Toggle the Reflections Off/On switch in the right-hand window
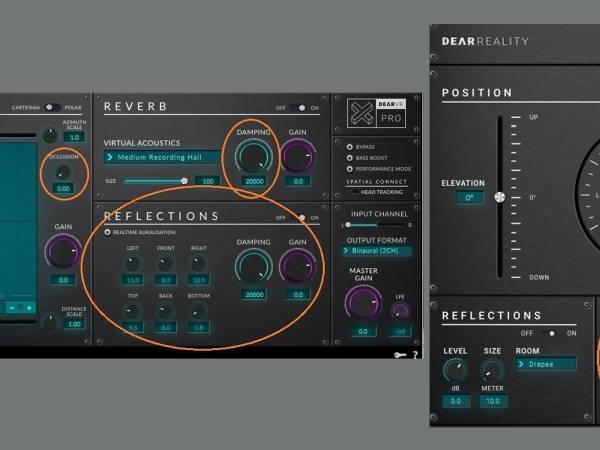 tap(549, 333)
